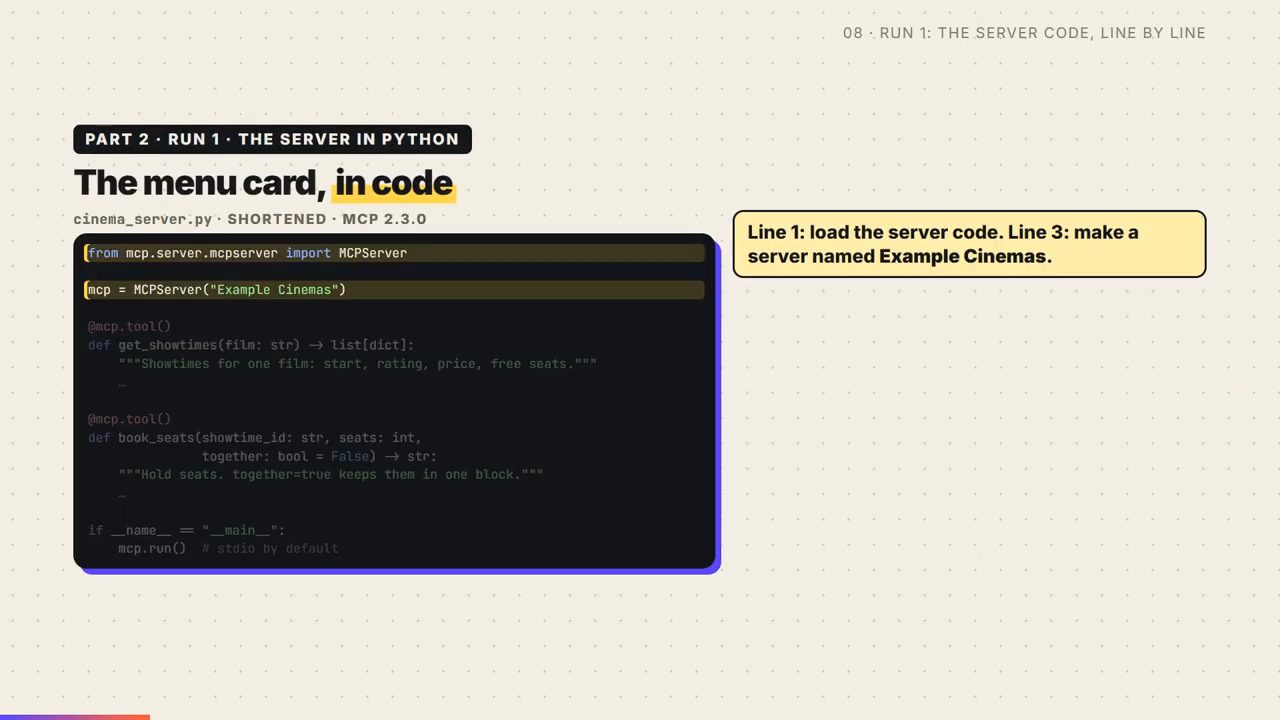Screen dimensions: 1280x720
Task: Click the 'if __name__ == "__main__":' line
Action: [x=187, y=531]
